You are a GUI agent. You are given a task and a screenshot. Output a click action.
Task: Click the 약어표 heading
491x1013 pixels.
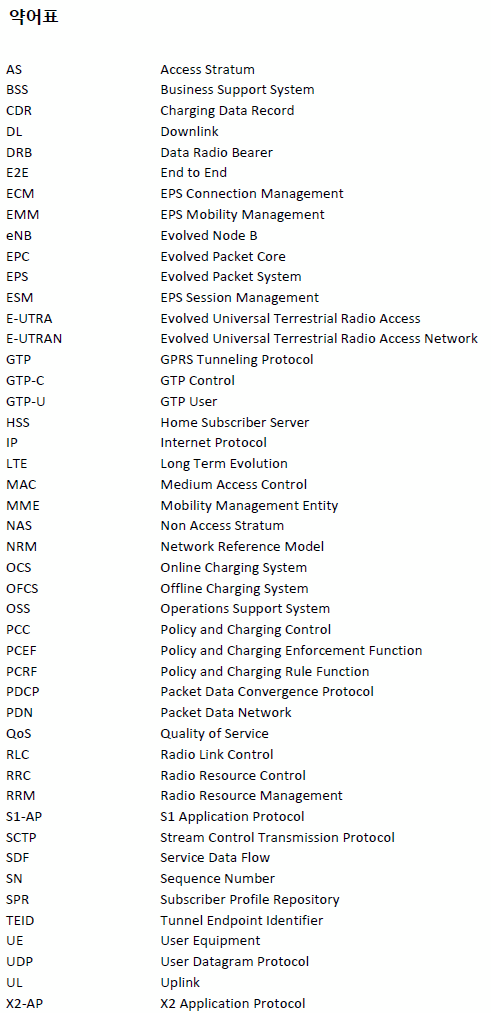(34, 16)
